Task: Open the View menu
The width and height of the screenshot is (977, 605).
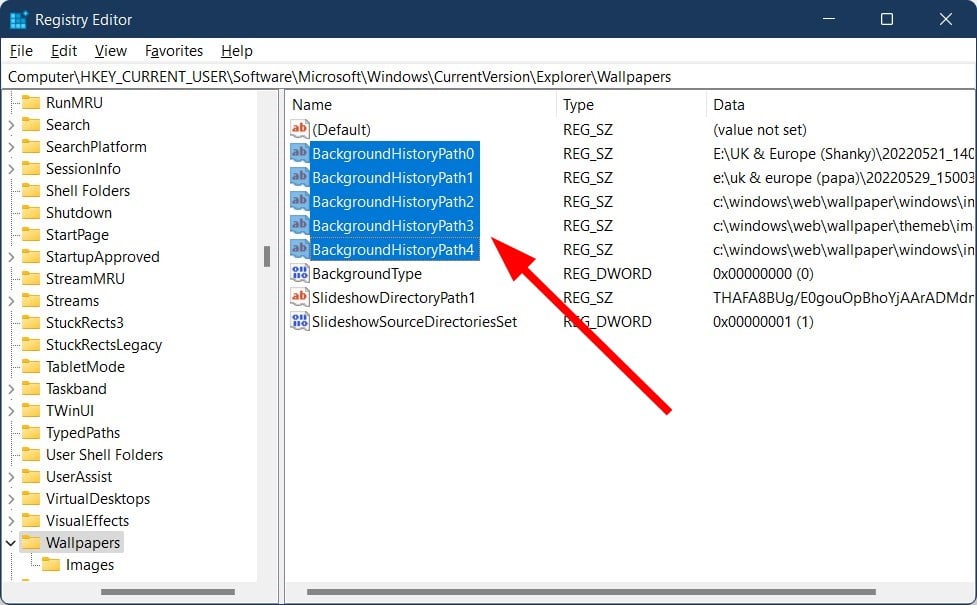Action: click(x=111, y=51)
